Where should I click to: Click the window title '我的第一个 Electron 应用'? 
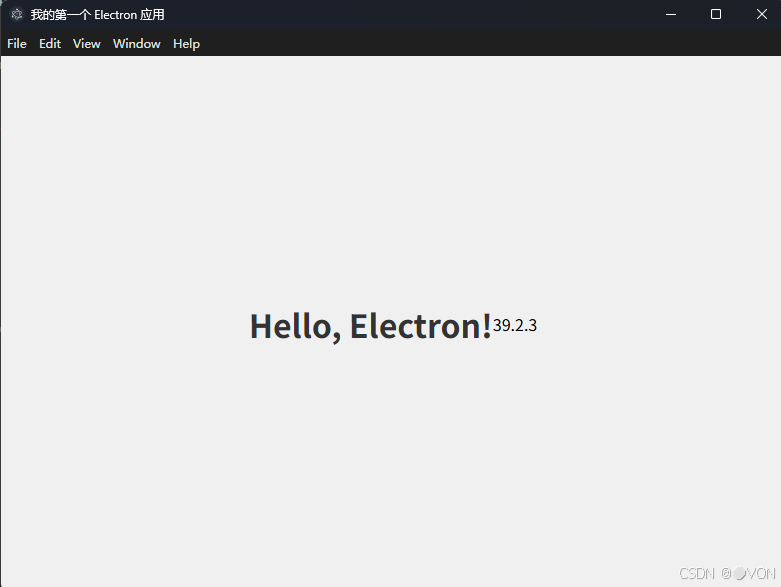(98, 15)
